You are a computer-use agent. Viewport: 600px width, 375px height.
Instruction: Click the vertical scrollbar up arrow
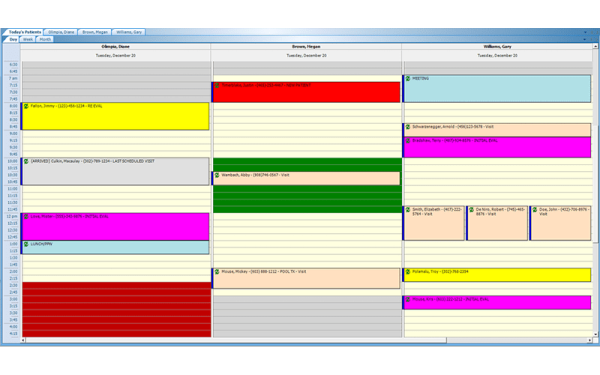[x=595, y=46]
